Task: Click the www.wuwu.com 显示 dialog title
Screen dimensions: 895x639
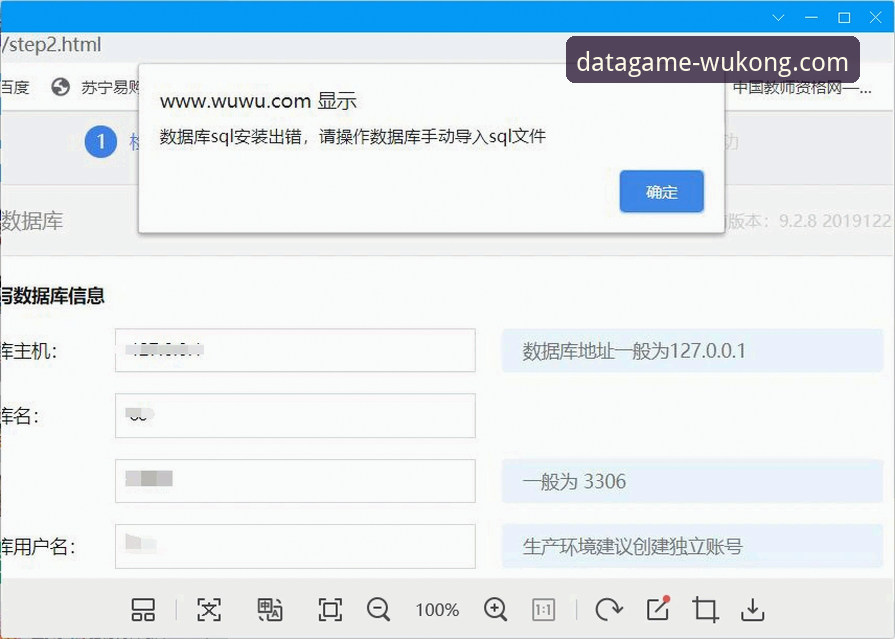Action: click(x=258, y=101)
